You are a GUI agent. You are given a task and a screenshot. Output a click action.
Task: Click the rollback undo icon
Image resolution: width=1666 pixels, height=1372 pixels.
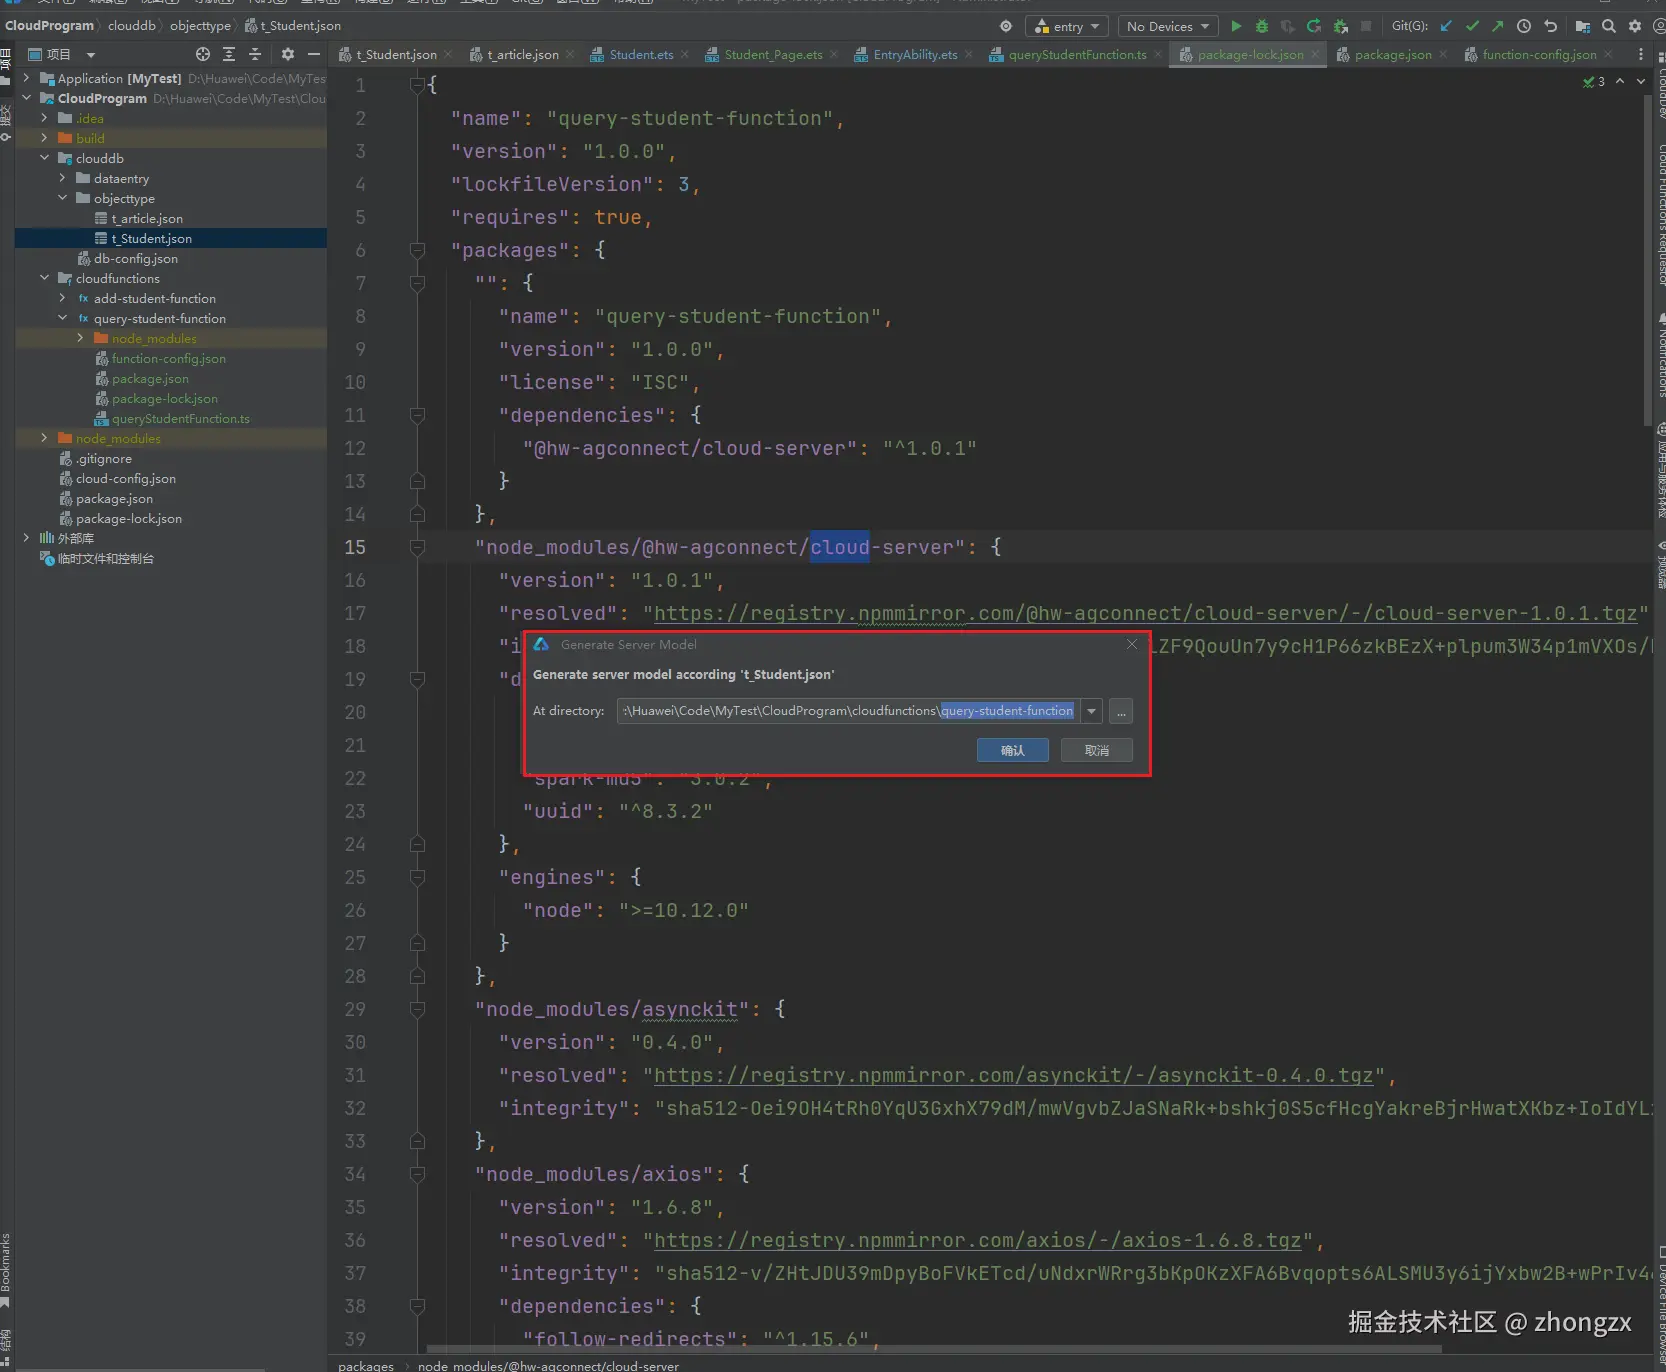point(1550,26)
